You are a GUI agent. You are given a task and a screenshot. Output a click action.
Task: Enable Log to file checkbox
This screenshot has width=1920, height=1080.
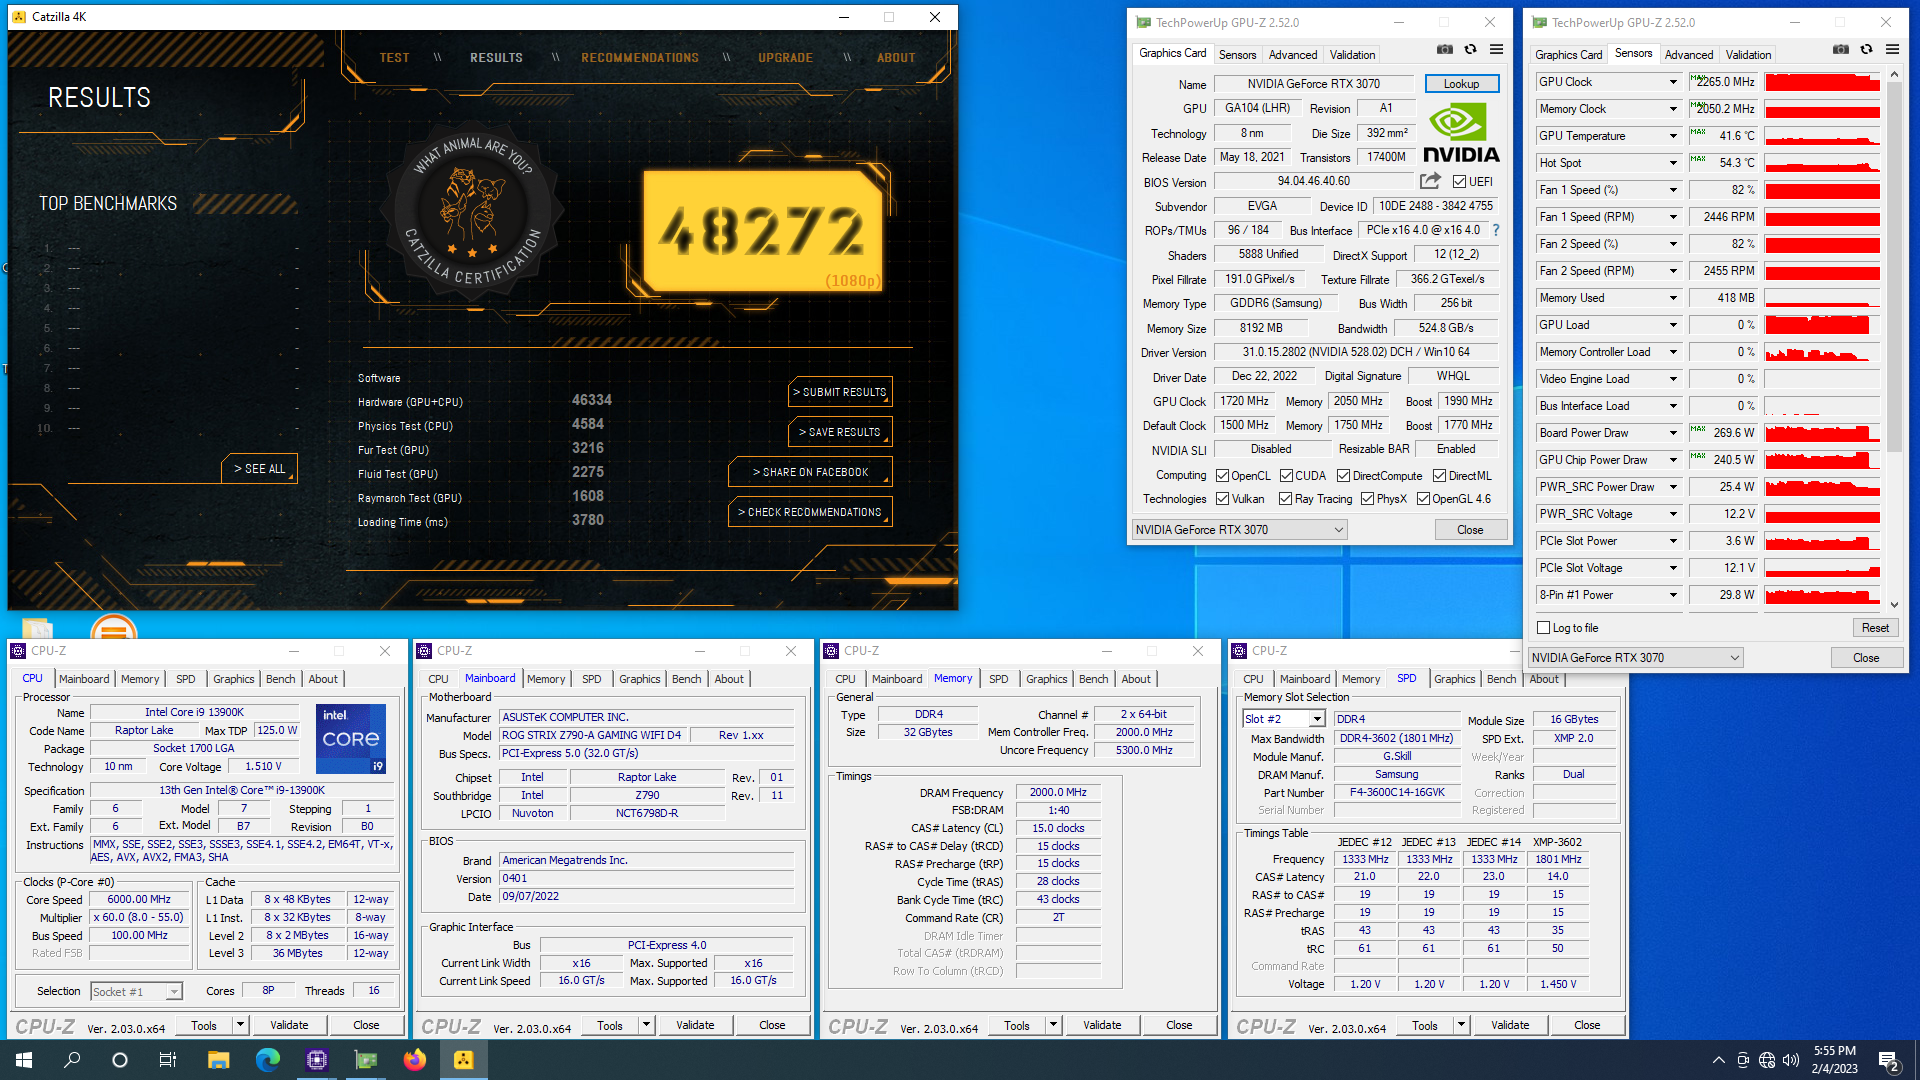(x=1543, y=628)
